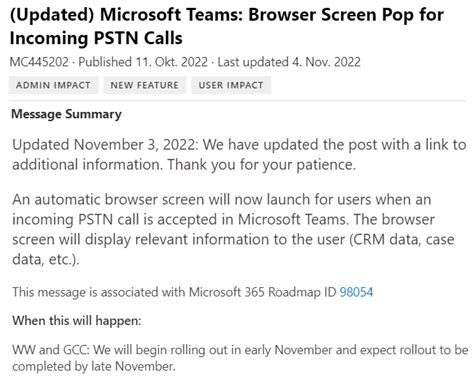Click 'Incoming PSTN Calls' in the title

coord(96,38)
